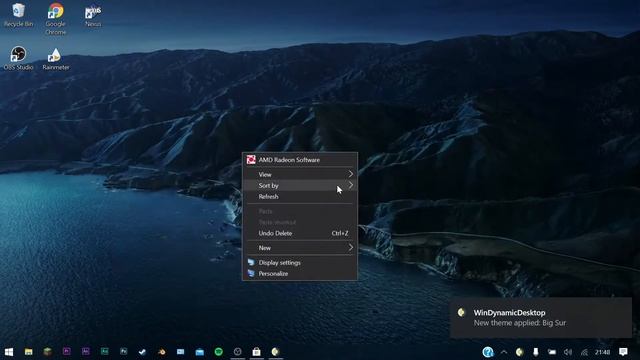Open AMD Radeon Software from context menu
This screenshot has height=360, width=640.
coord(300,160)
